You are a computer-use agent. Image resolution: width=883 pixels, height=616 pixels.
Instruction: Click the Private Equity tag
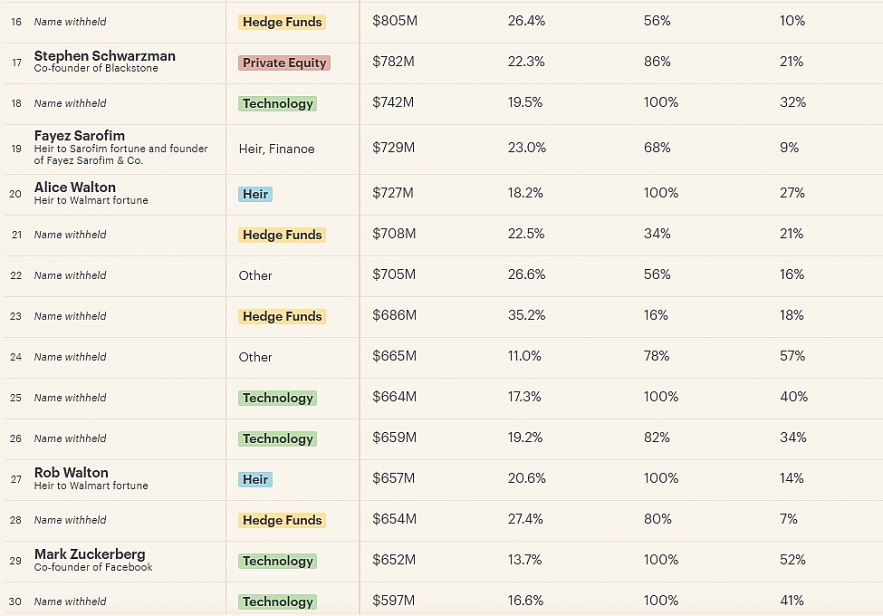coord(284,63)
